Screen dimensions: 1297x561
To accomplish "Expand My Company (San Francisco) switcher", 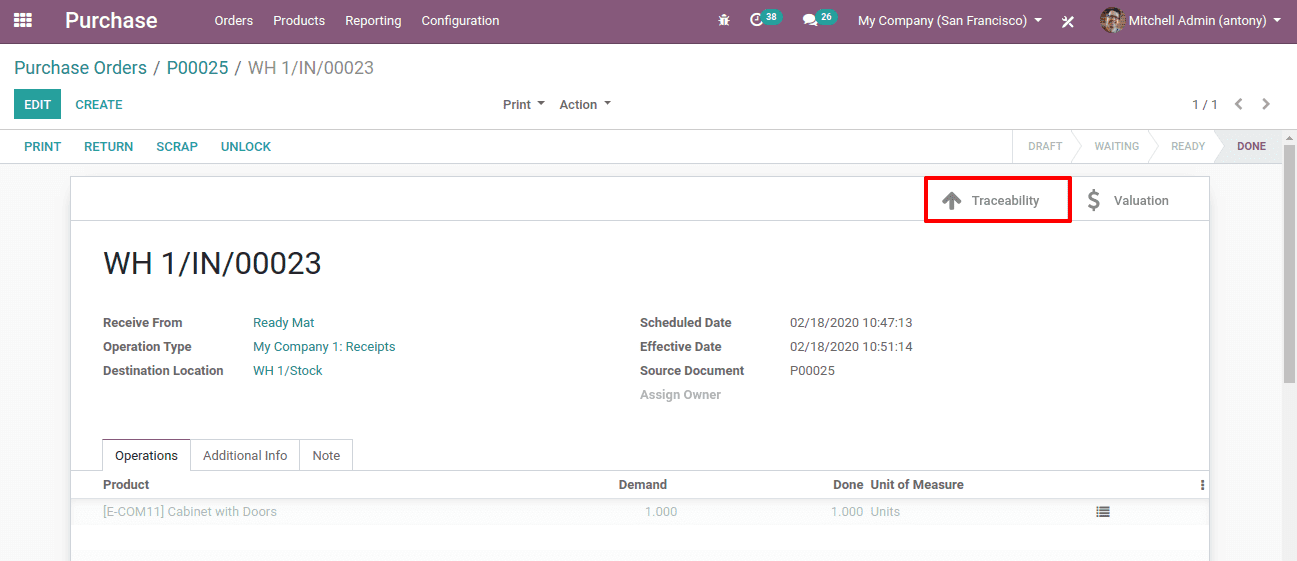I will click(x=950, y=20).
